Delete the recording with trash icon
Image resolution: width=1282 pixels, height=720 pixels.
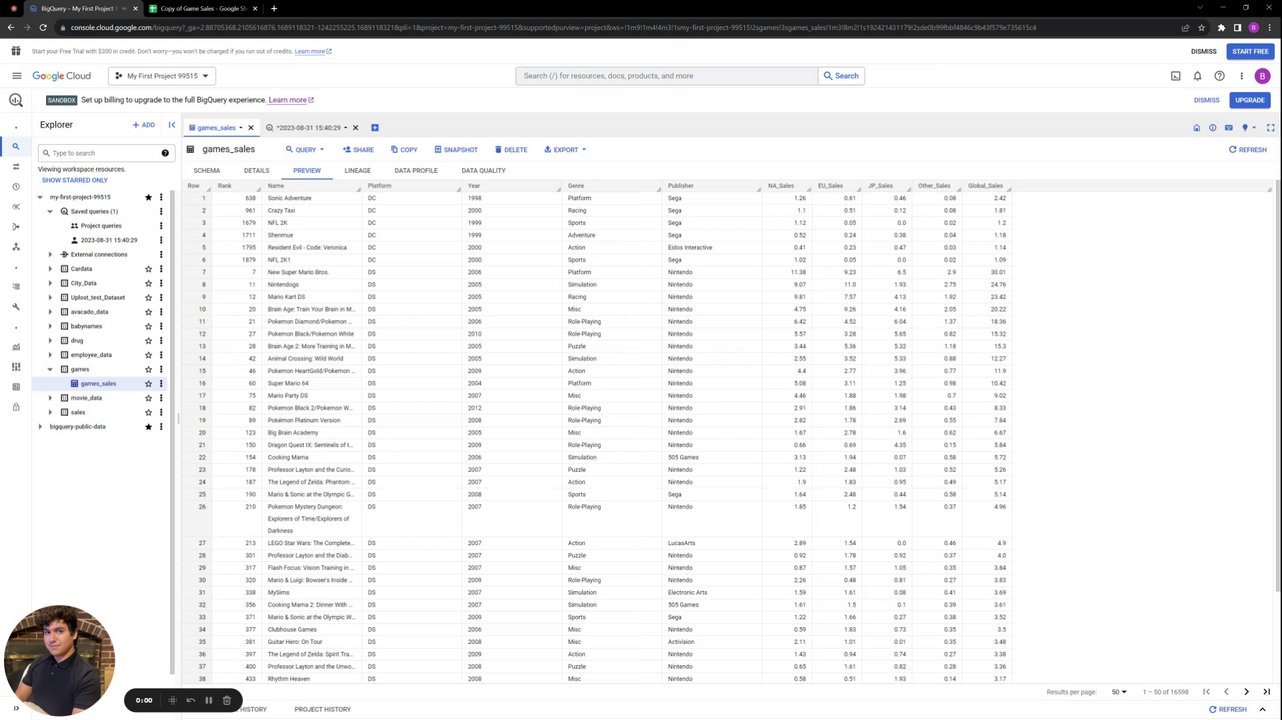click(x=227, y=700)
